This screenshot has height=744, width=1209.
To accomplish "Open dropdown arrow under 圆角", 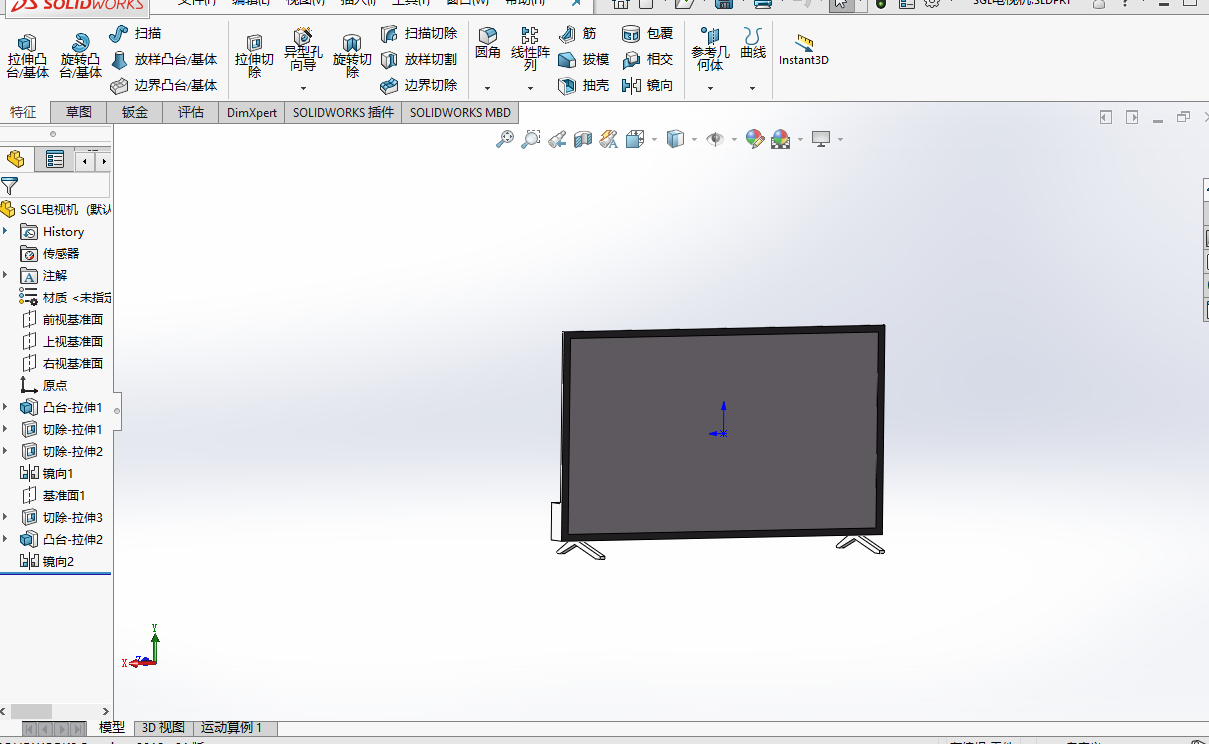I will click(x=487, y=88).
